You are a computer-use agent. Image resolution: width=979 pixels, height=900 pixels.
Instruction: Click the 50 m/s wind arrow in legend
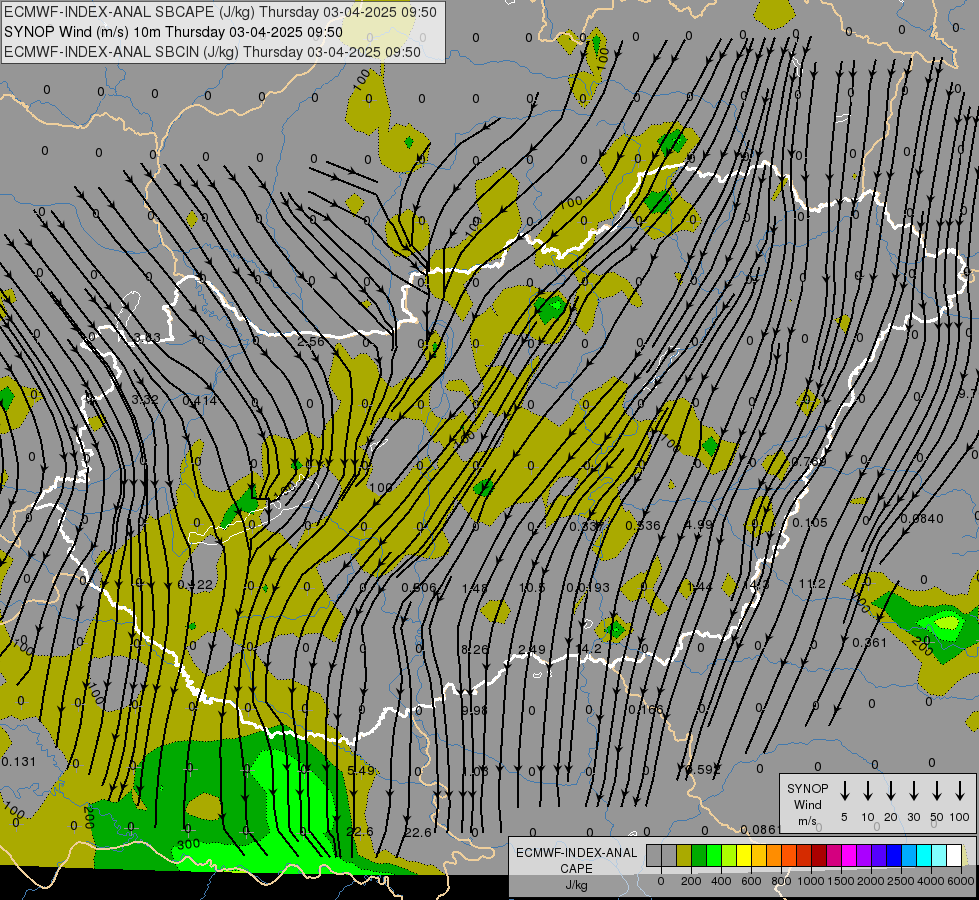937,791
